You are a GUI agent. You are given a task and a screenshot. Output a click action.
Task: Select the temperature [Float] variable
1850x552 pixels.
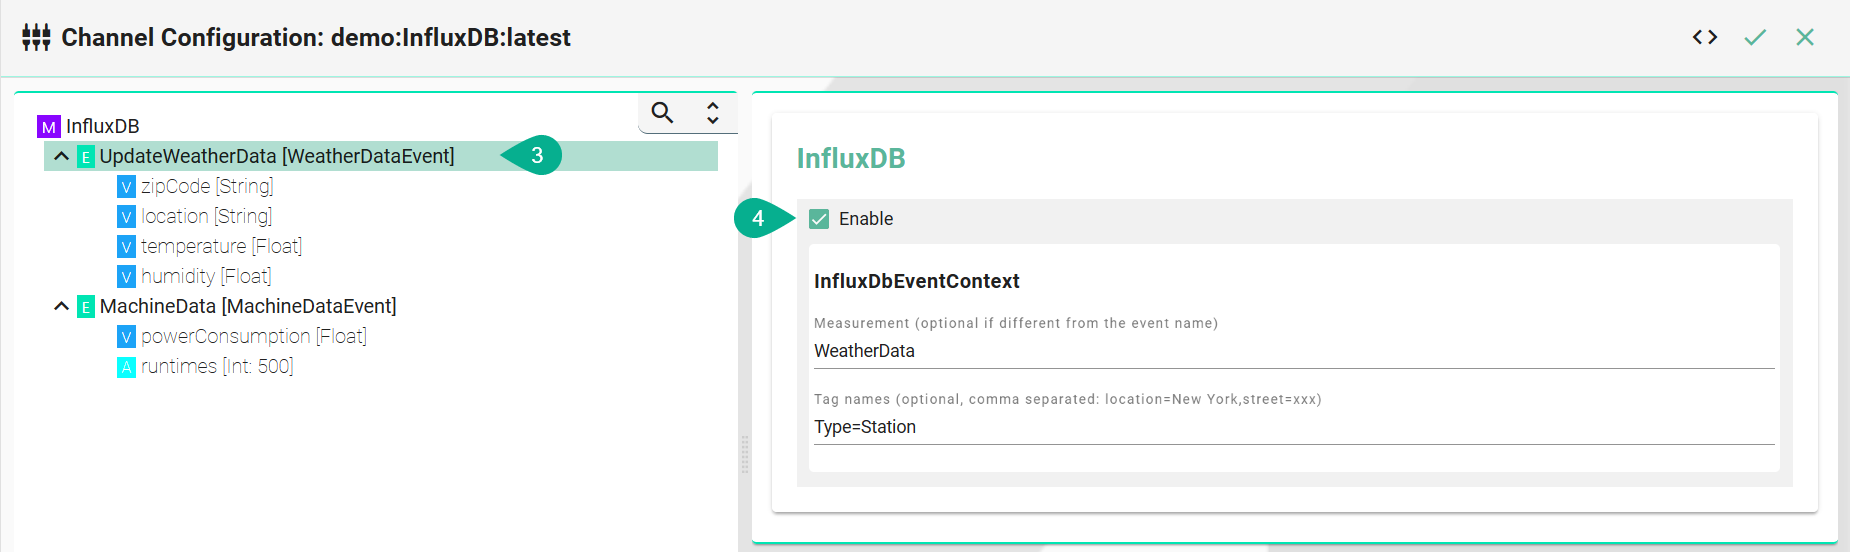tap(221, 246)
